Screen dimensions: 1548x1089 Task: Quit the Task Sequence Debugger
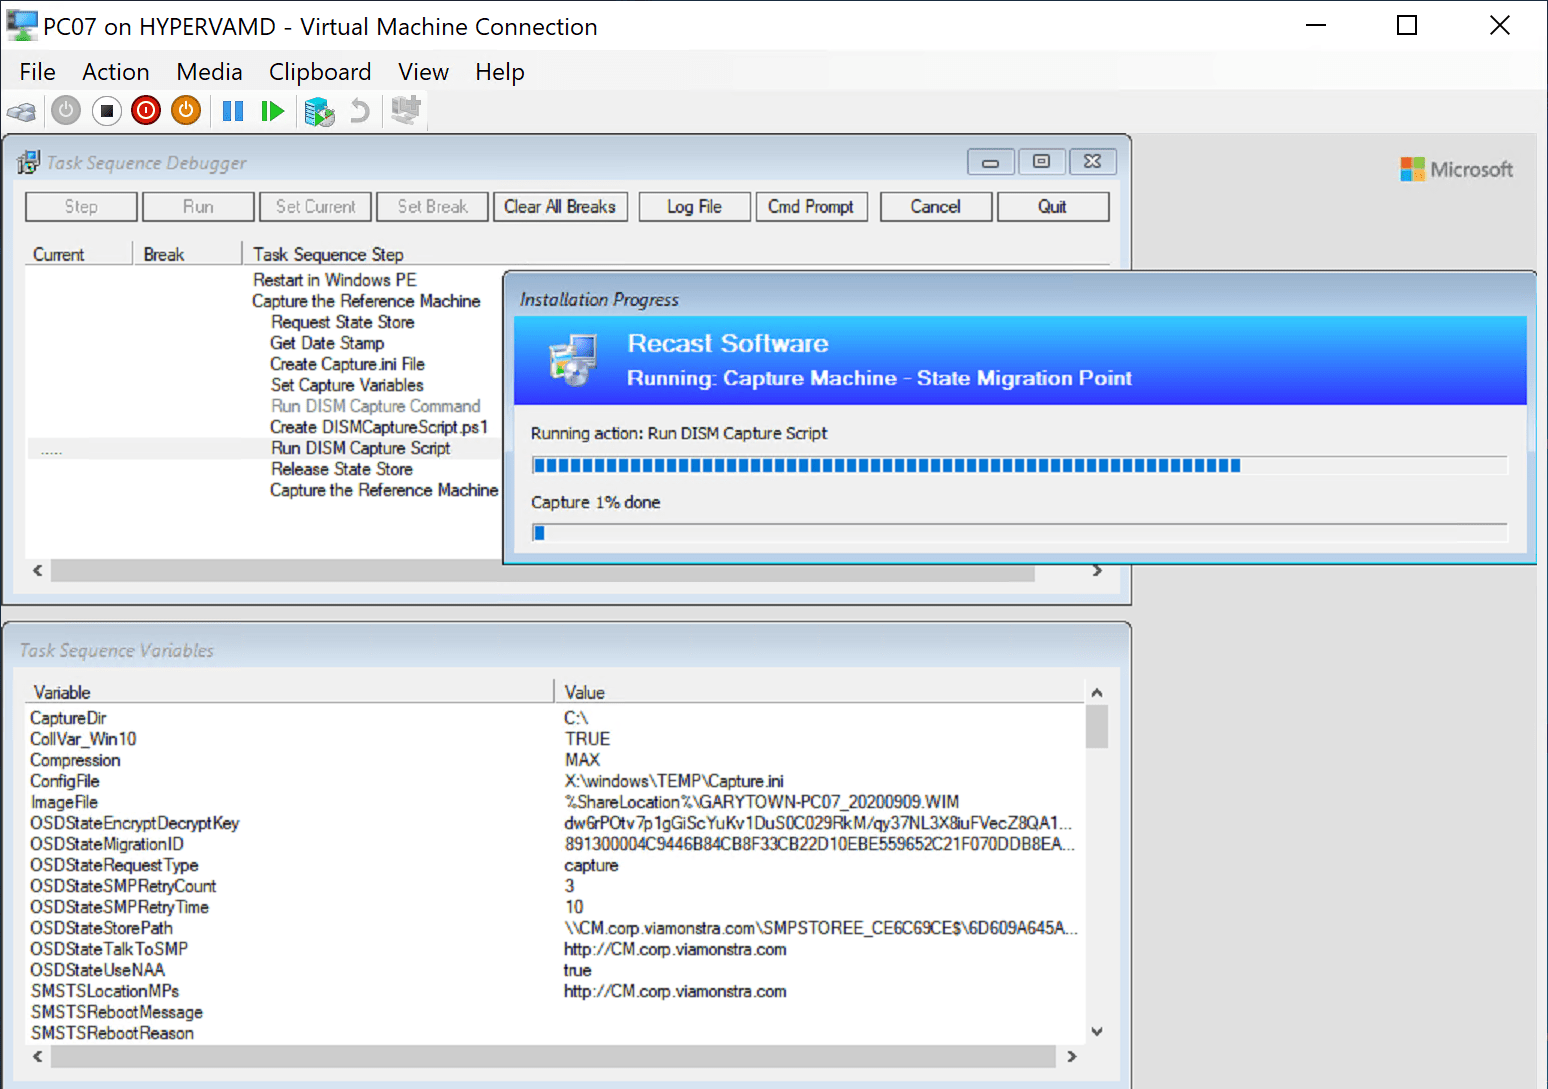(1053, 206)
